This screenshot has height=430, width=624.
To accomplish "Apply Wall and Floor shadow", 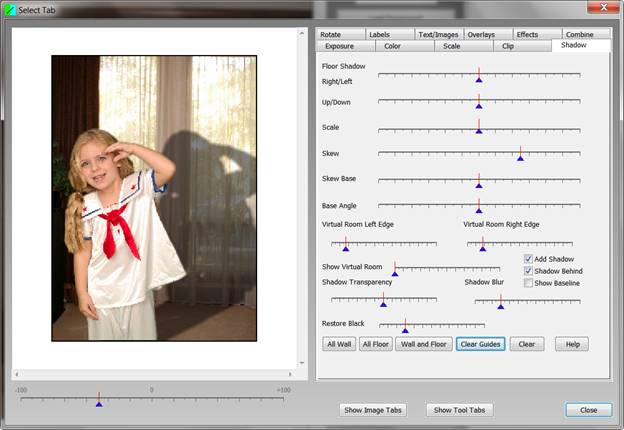I will pos(421,344).
